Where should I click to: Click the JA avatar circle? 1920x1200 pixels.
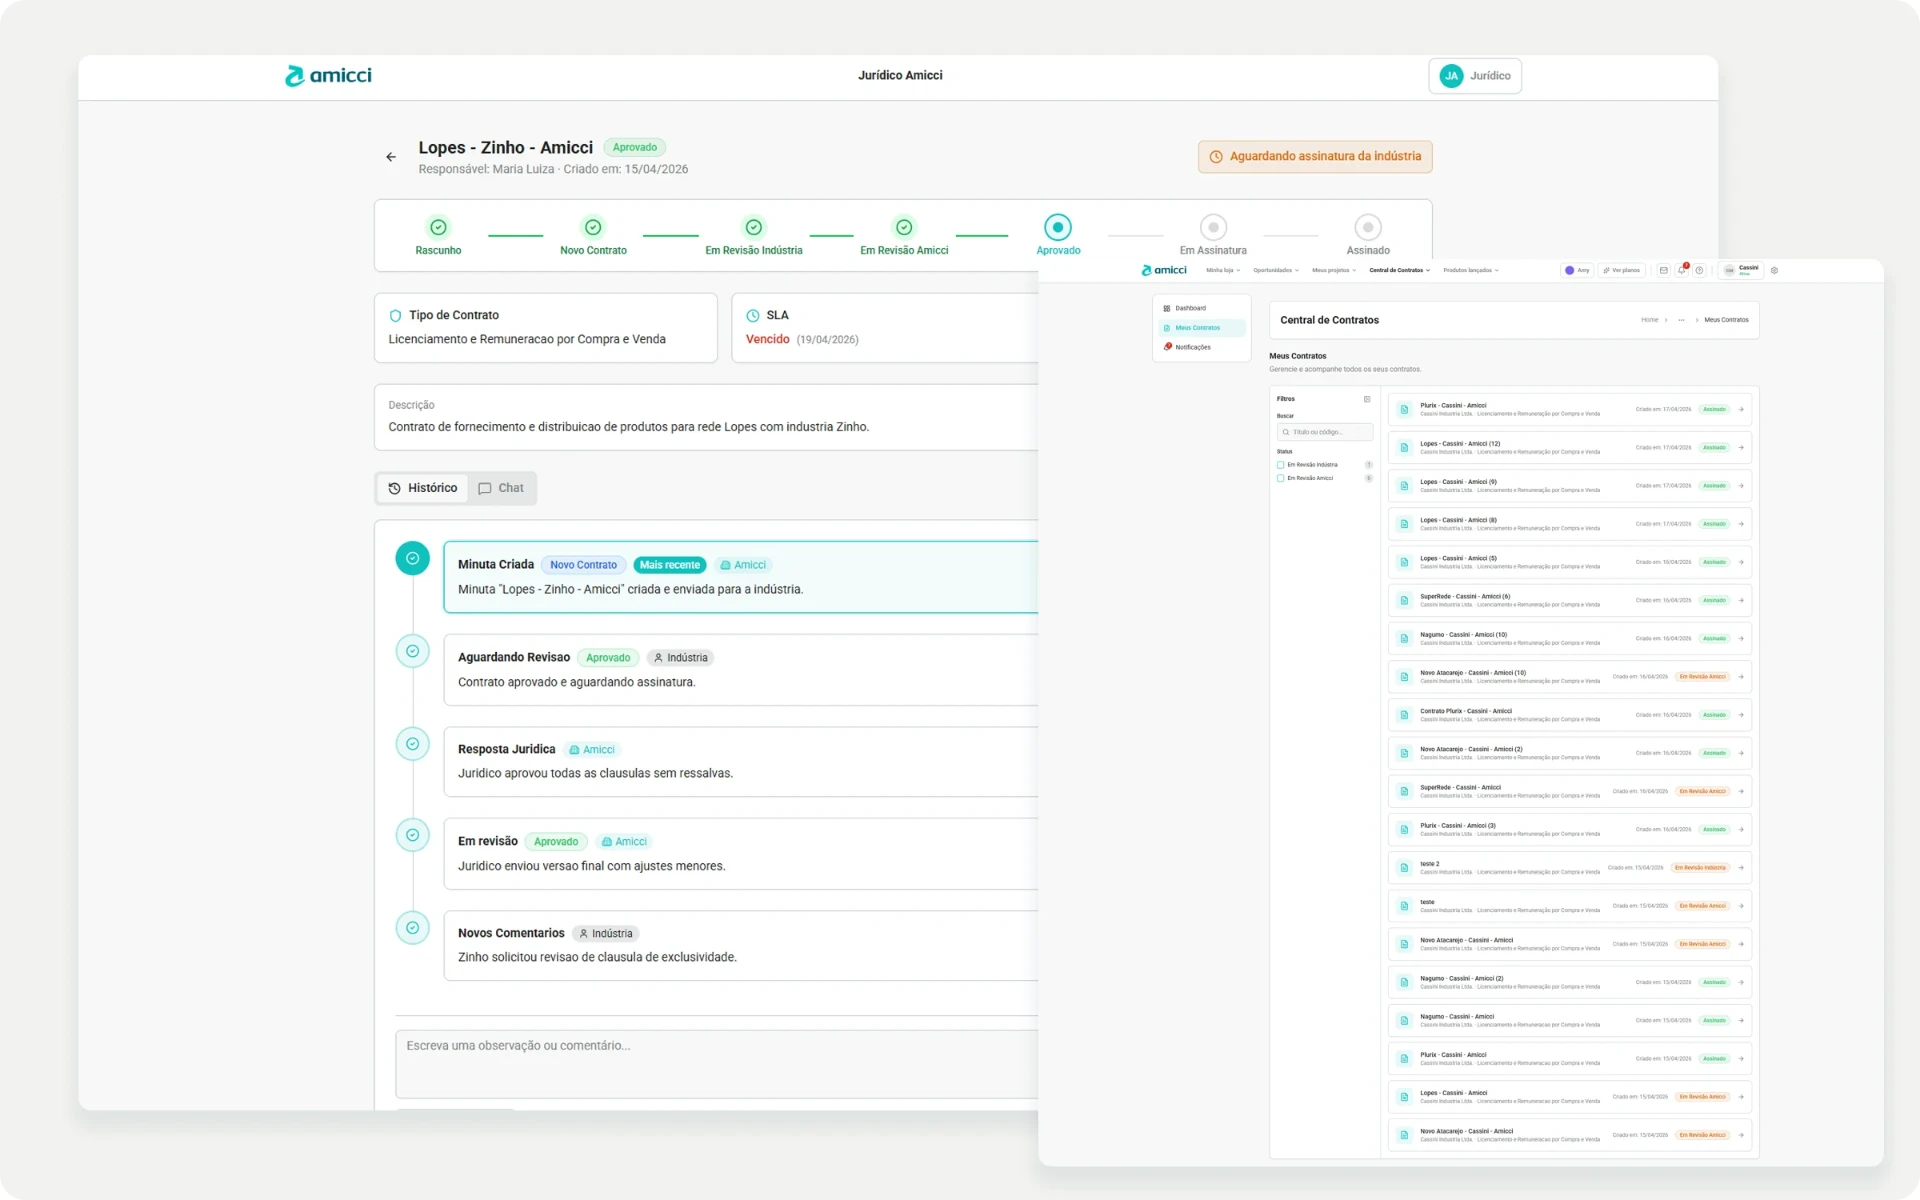(x=1451, y=76)
